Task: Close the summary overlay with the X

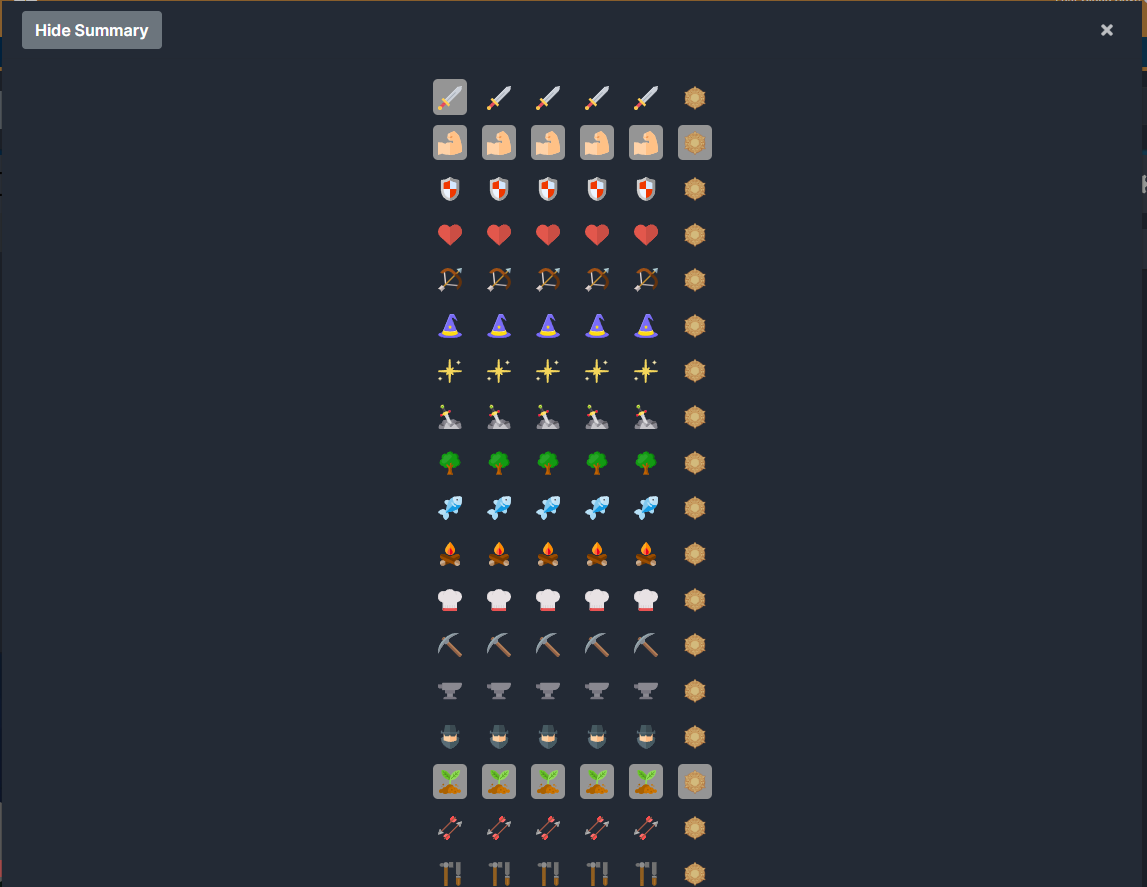Action: [1106, 30]
